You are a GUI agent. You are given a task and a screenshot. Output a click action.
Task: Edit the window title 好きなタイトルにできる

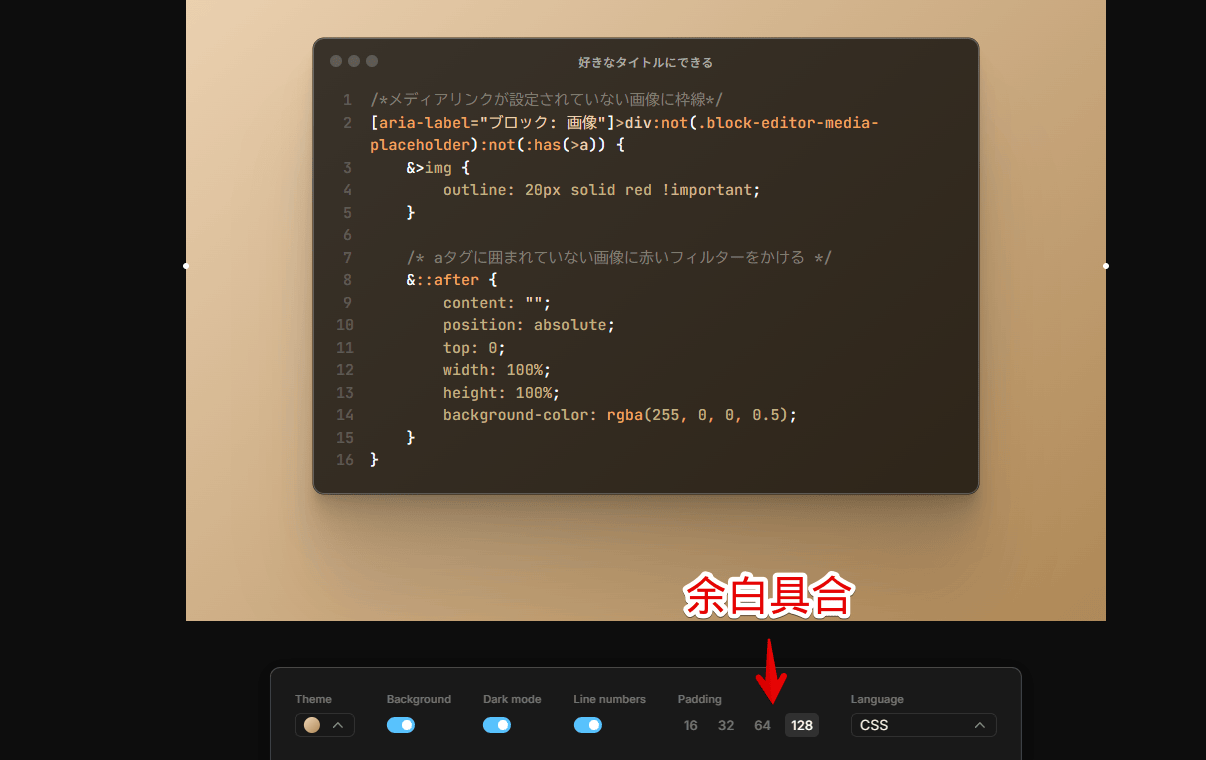pyautogui.click(x=646, y=62)
